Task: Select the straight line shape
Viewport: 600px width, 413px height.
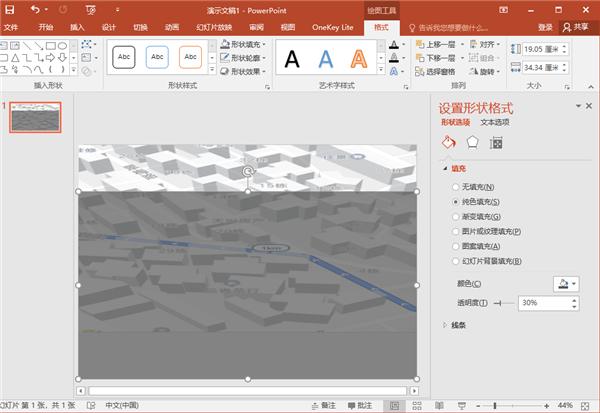Action: 27,46
